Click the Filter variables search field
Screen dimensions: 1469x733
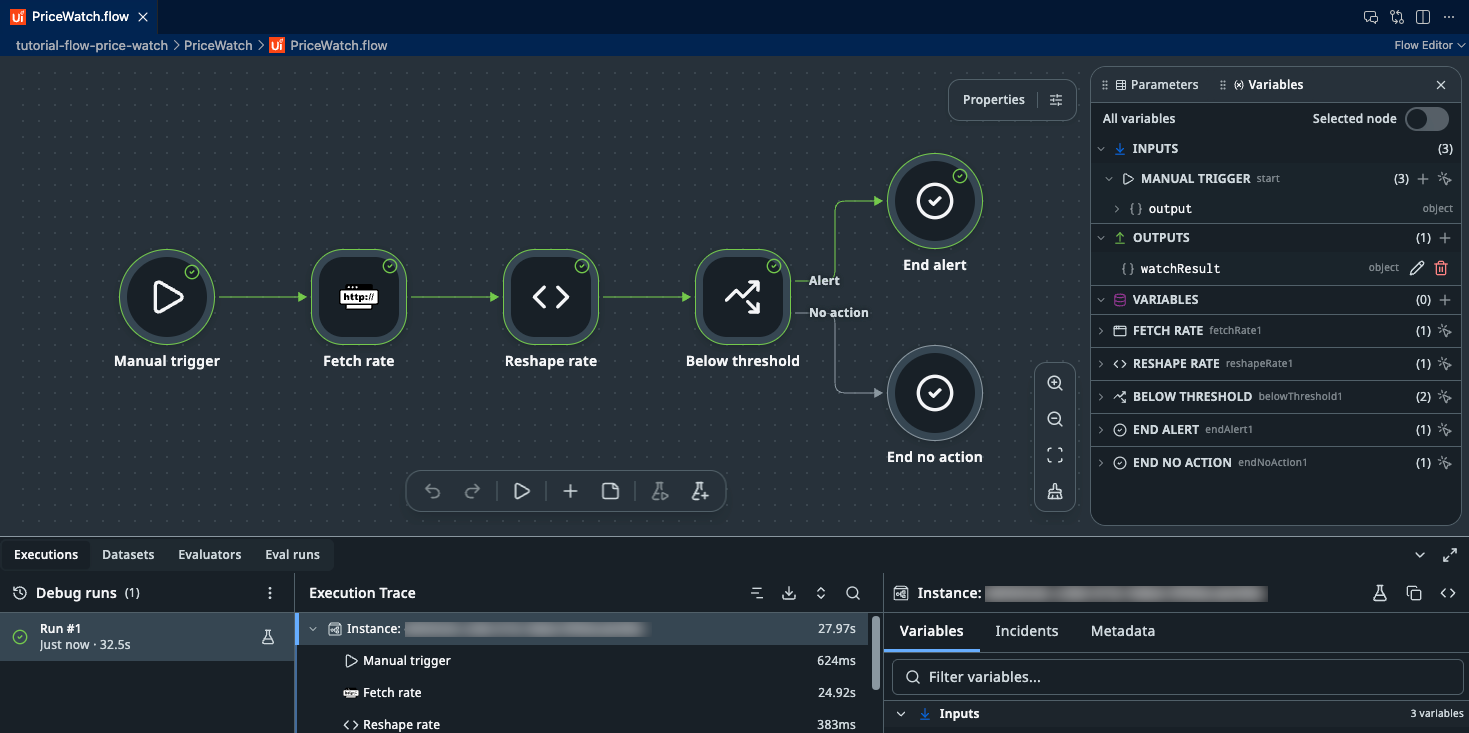[1178, 677]
